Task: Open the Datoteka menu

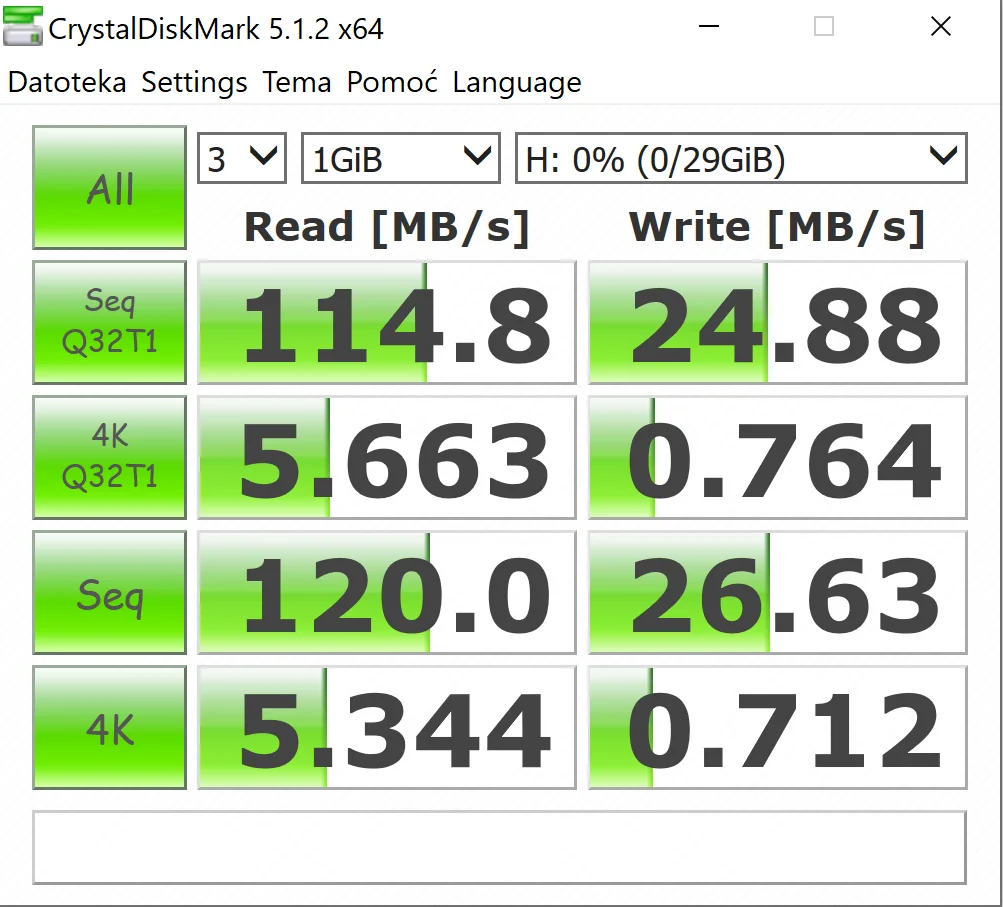Action: click(x=67, y=83)
